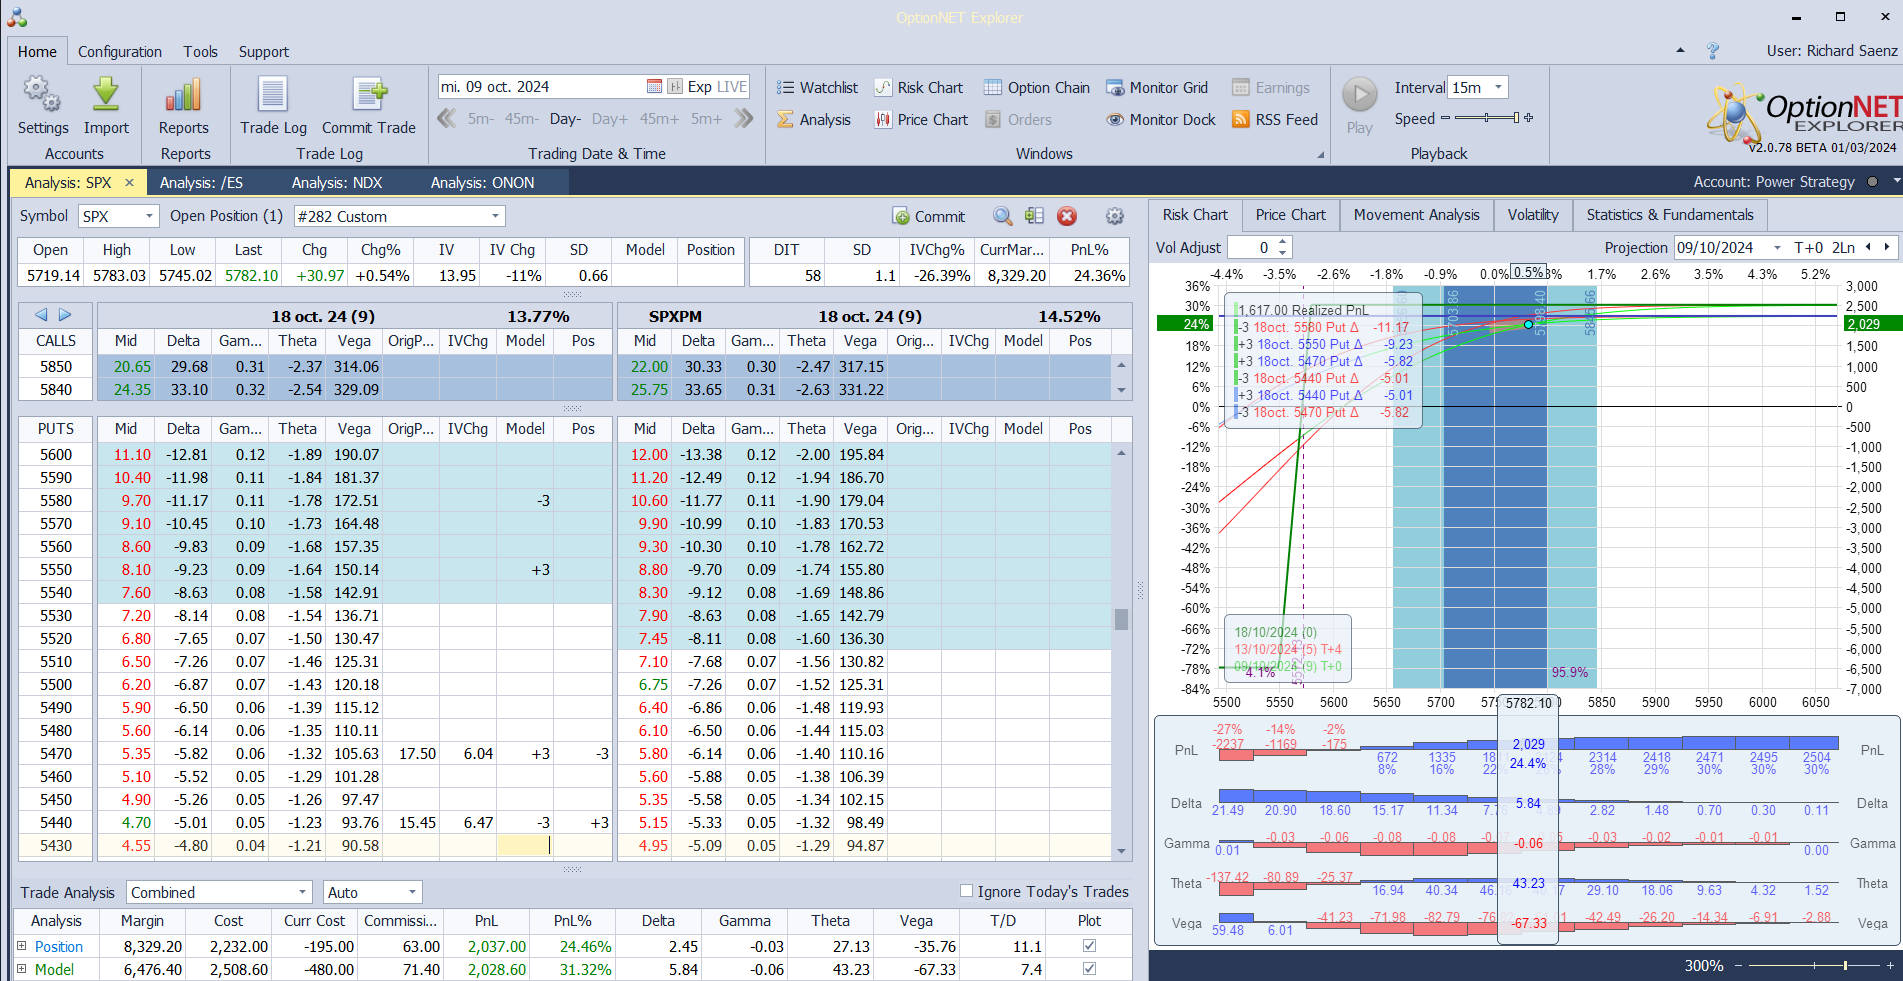Open the Account dropdown arrow
Screen dimensions: 1903x981
(1895, 181)
